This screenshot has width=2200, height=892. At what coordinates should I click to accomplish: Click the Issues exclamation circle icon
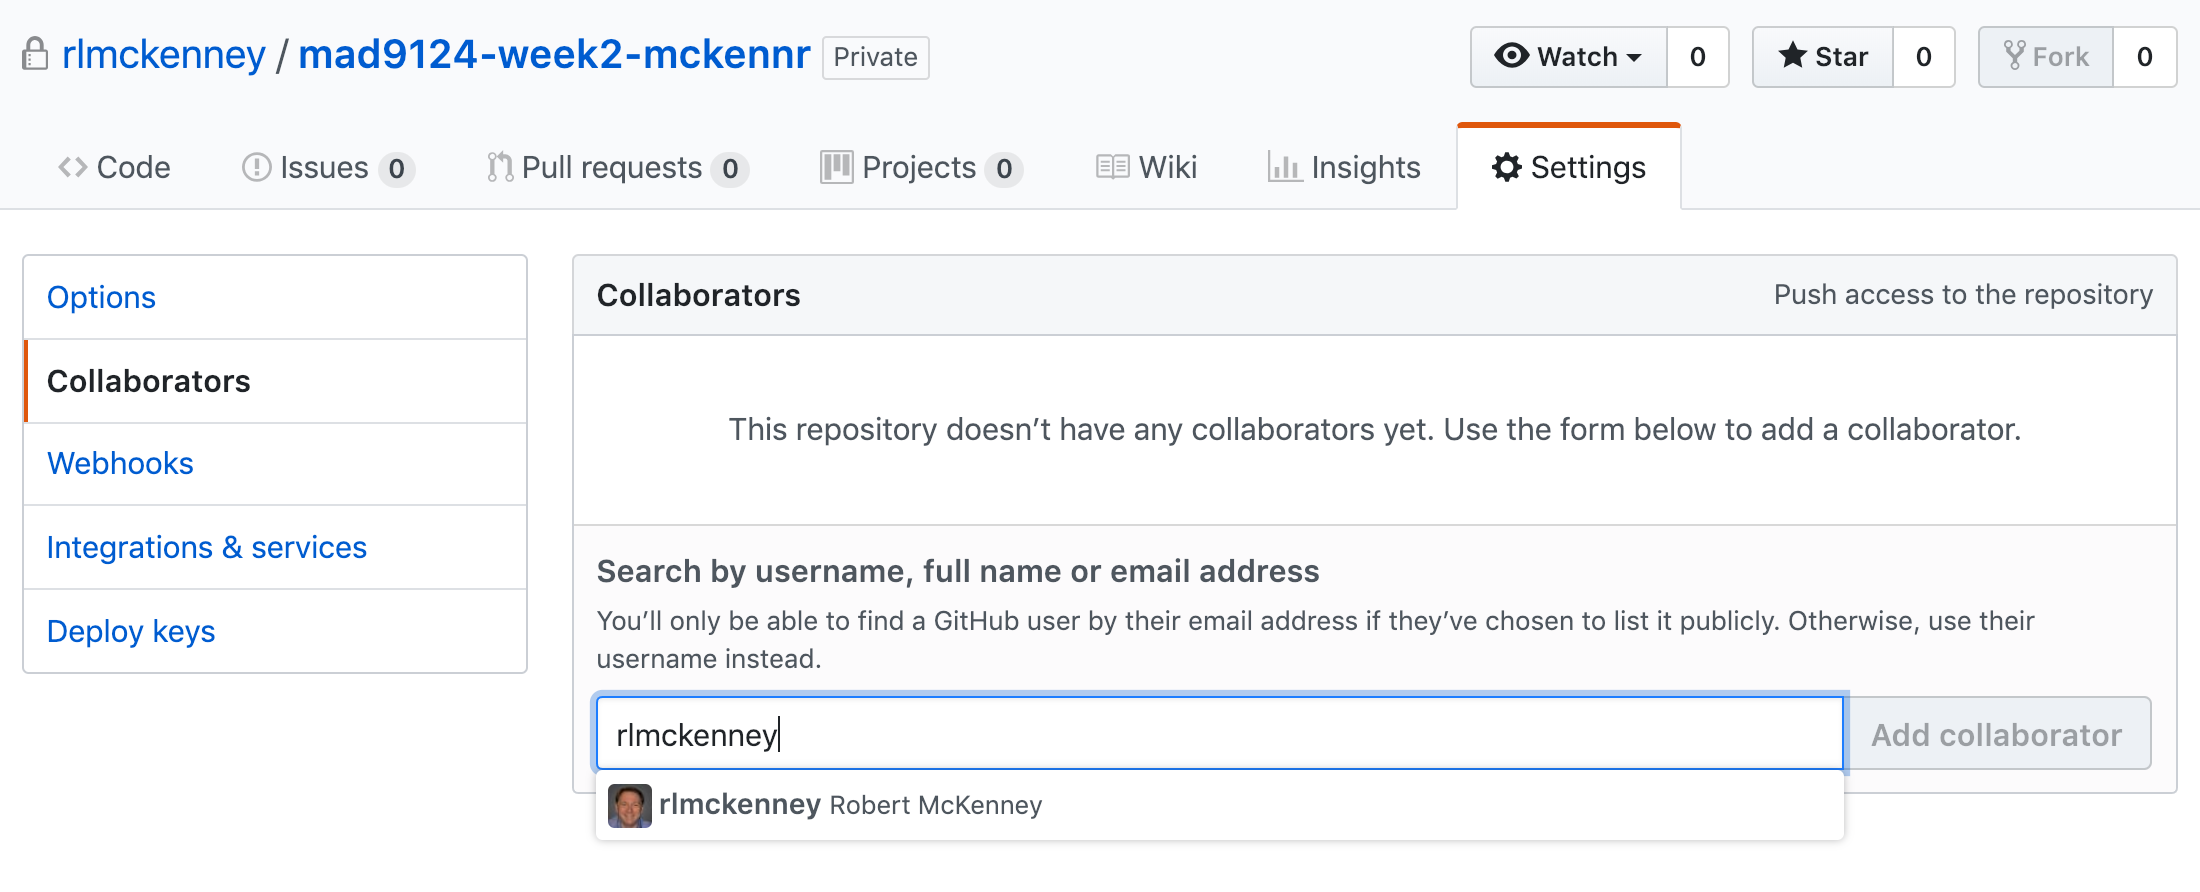(256, 167)
